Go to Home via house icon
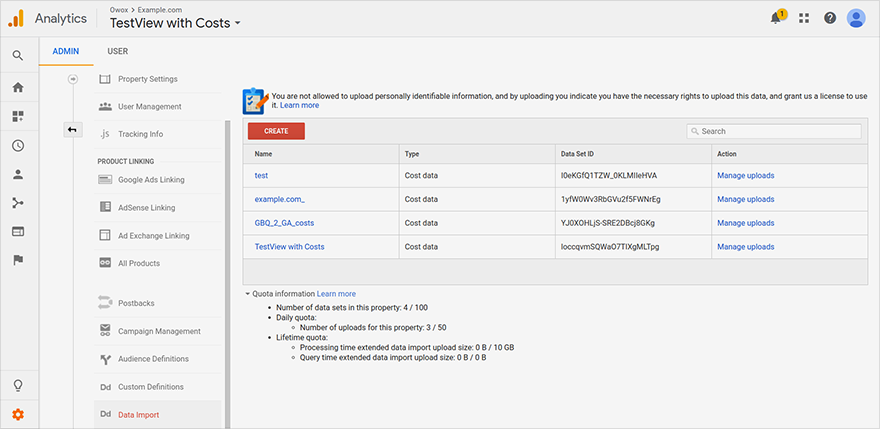Image resolution: width=880 pixels, height=429 pixels. coord(18,87)
